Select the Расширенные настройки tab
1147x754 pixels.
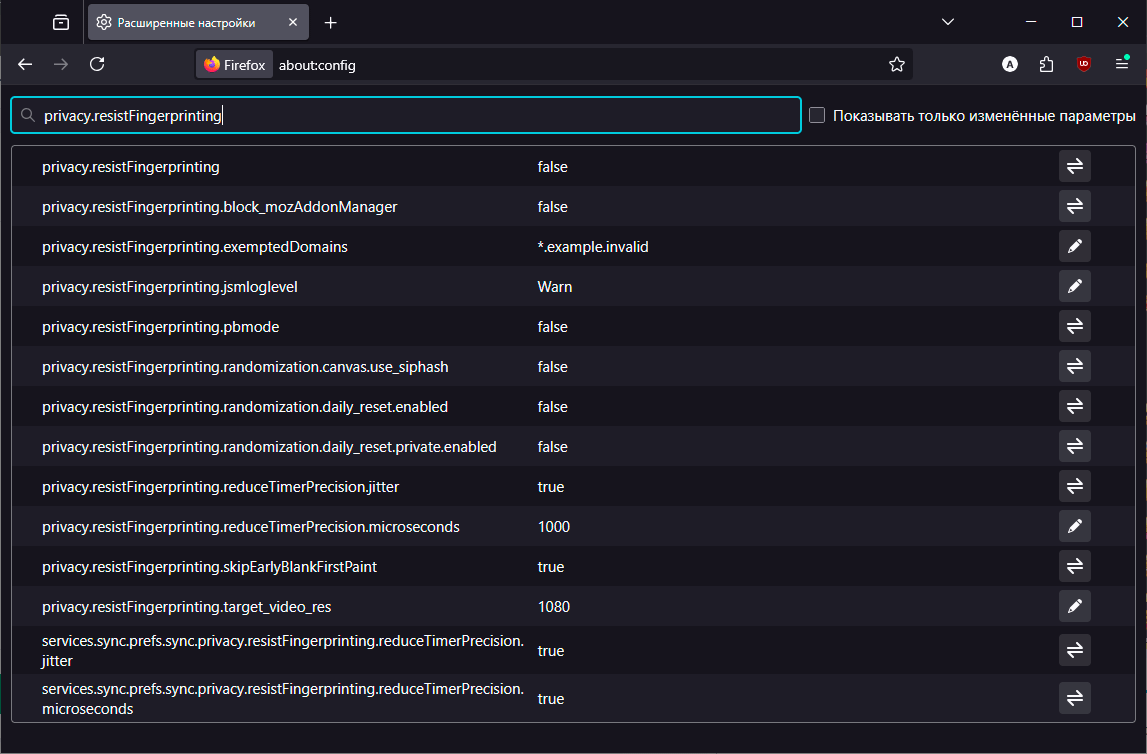pos(190,22)
